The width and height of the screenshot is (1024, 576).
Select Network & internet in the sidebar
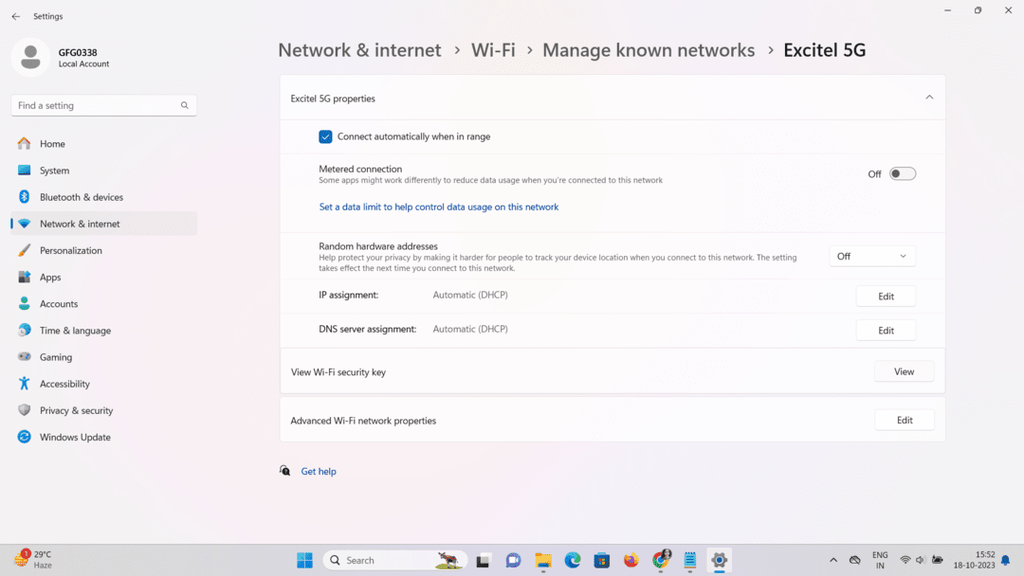coord(104,223)
